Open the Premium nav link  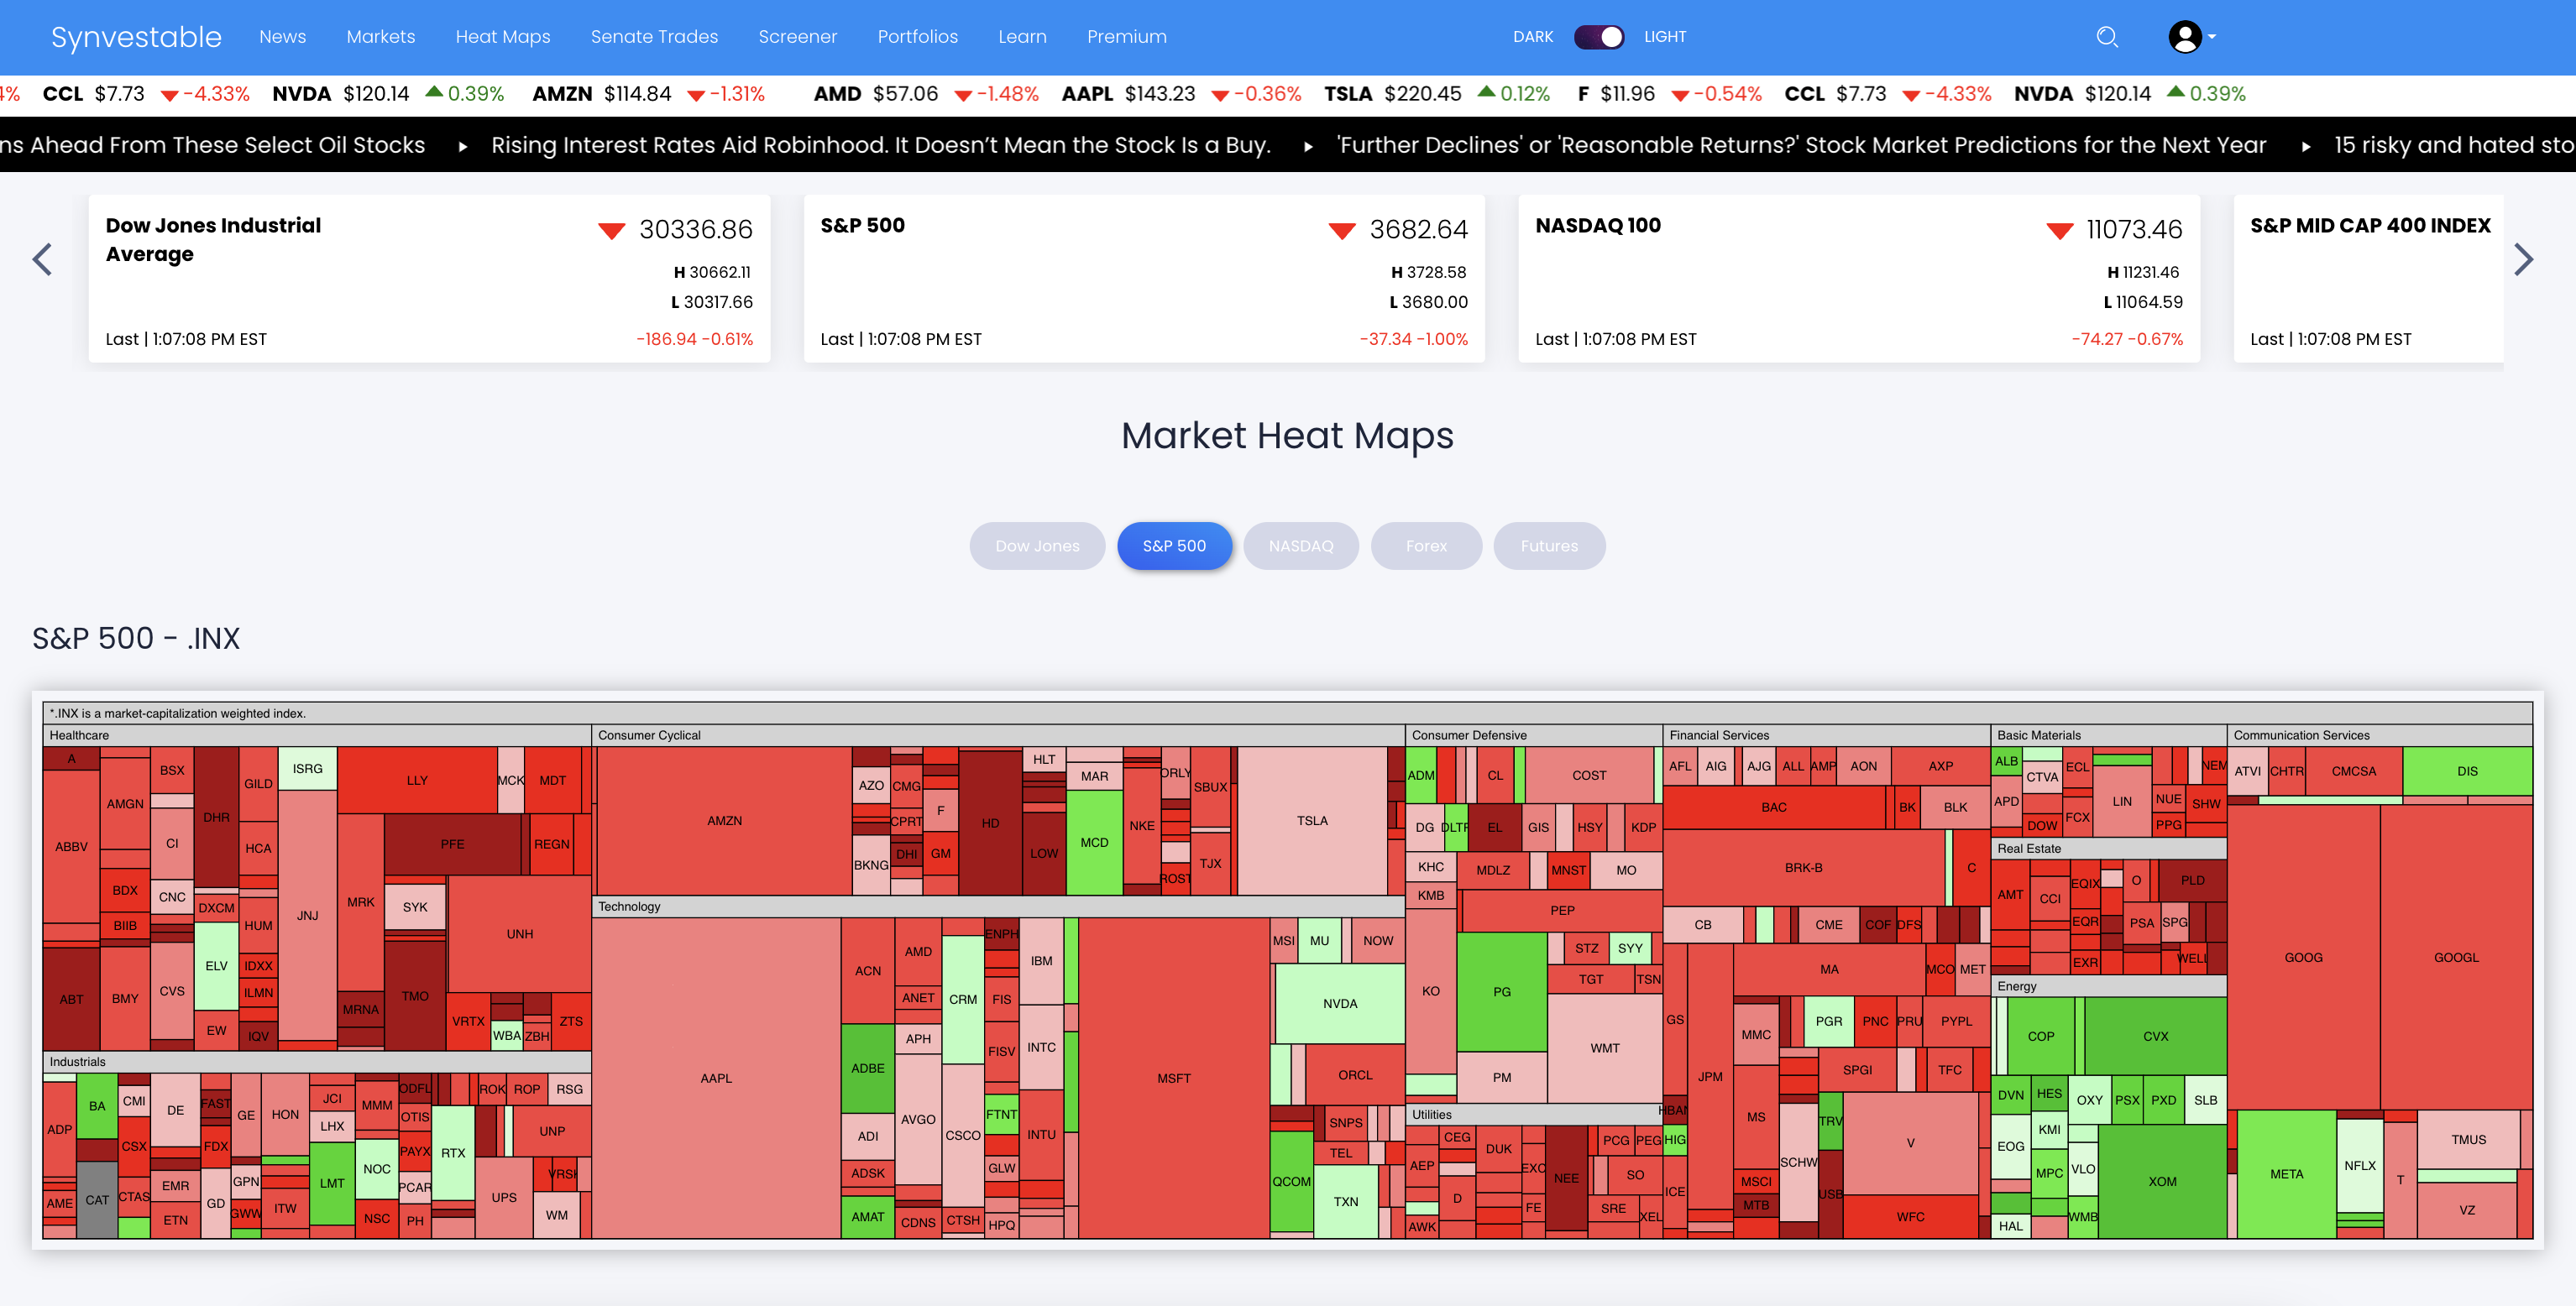click(1126, 37)
